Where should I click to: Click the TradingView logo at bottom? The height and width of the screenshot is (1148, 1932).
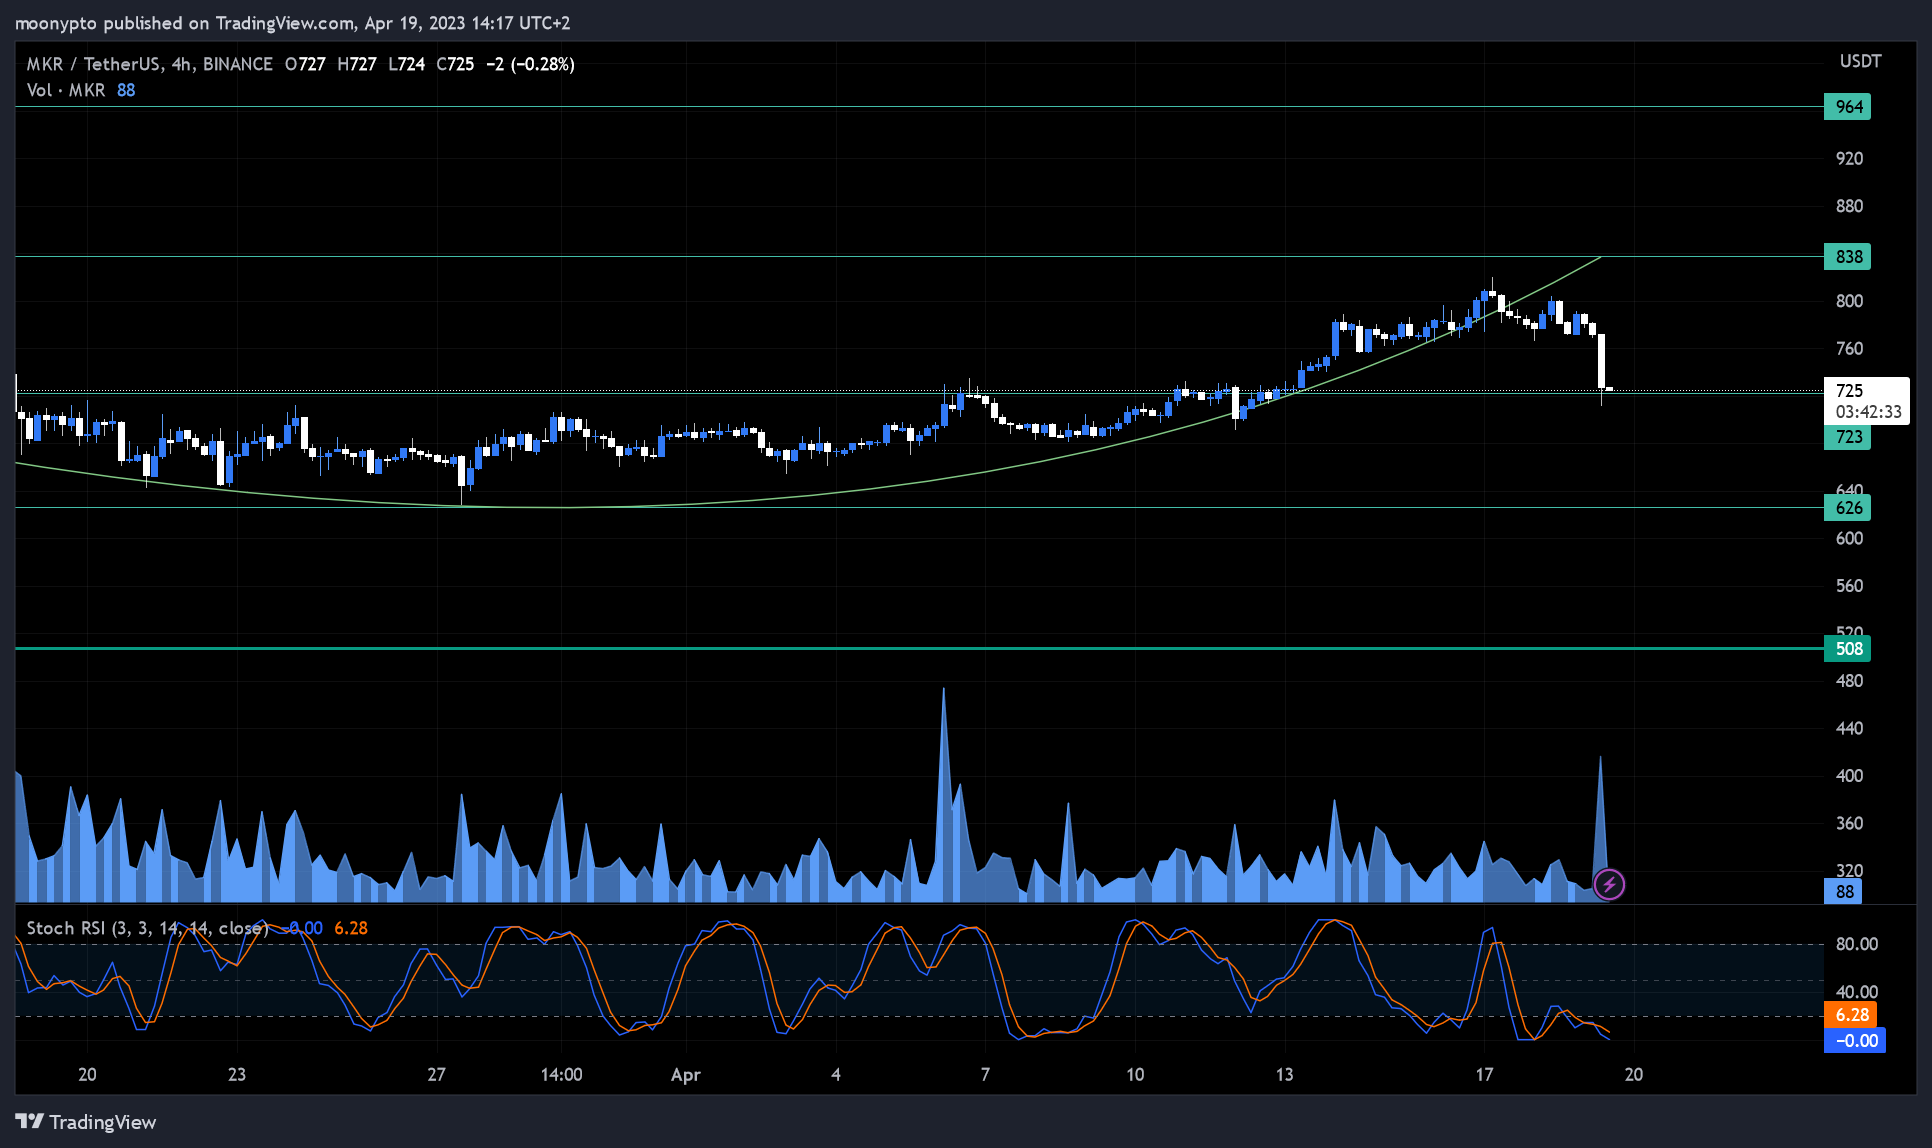(x=86, y=1122)
